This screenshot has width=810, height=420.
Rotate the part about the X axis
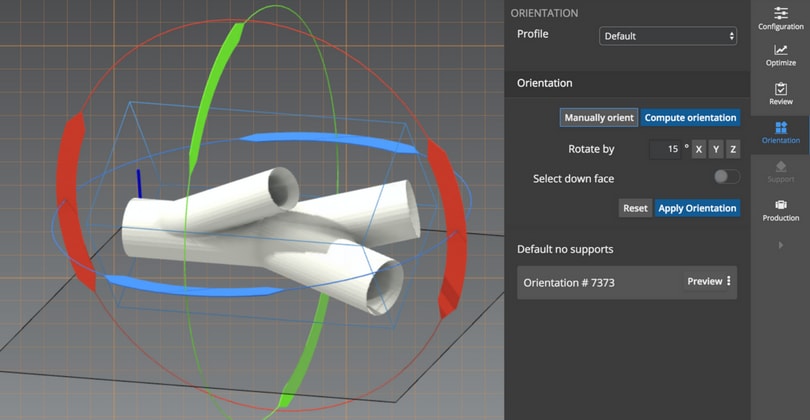click(x=698, y=149)
